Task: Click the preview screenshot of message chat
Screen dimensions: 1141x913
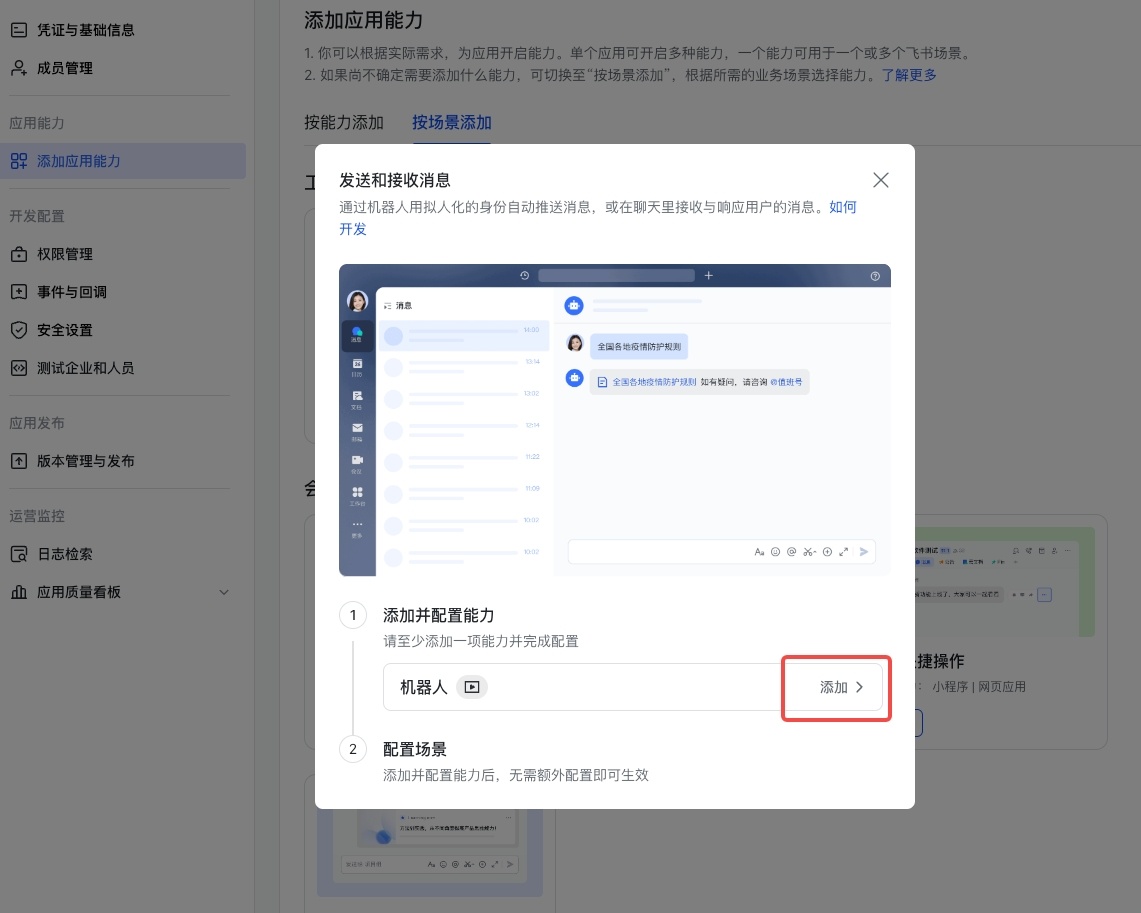Action: (614, 420)
